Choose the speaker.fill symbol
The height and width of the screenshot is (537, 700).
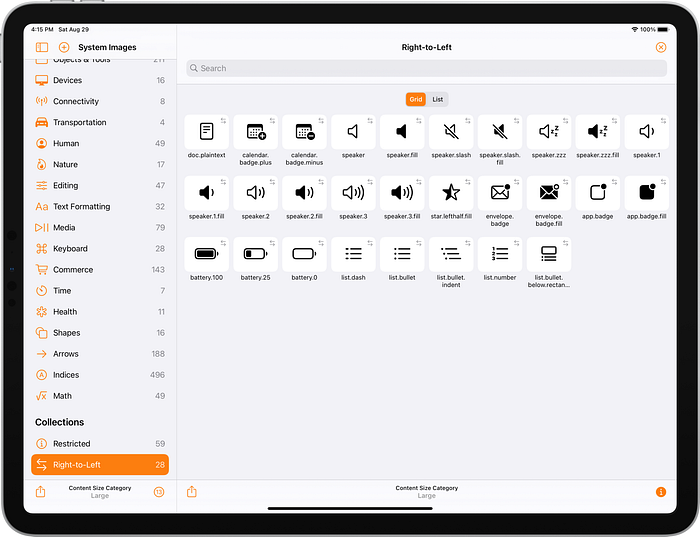point(402,132)
